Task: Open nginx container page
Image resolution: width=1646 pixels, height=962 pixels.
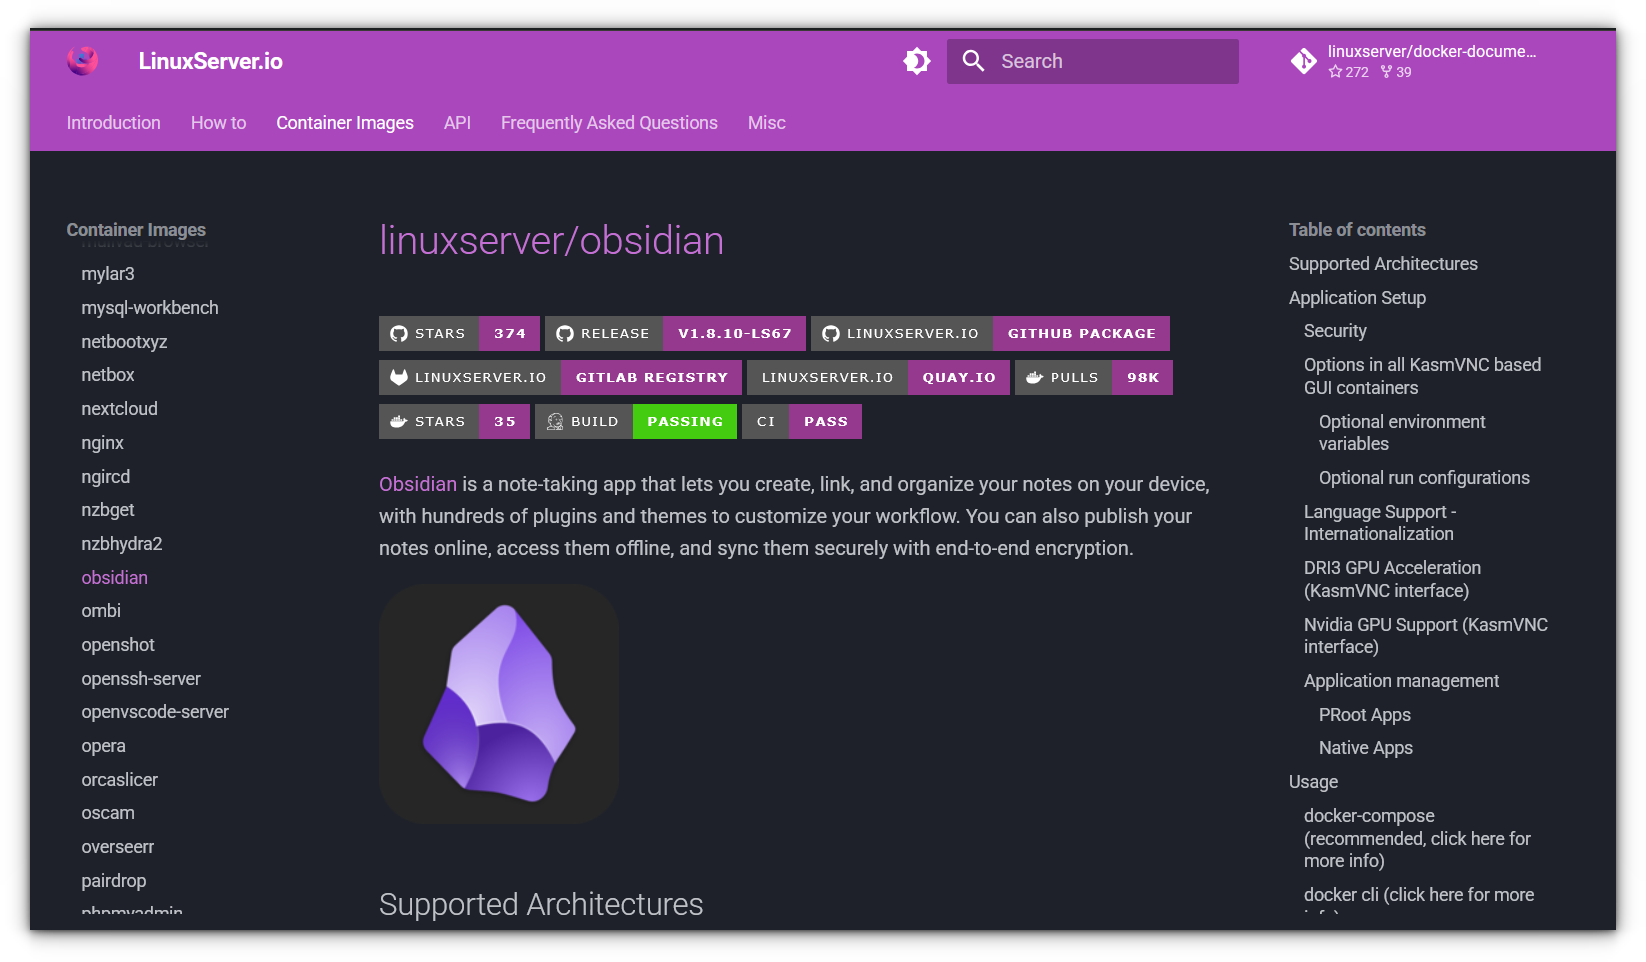Action: (x=103, y=443)
